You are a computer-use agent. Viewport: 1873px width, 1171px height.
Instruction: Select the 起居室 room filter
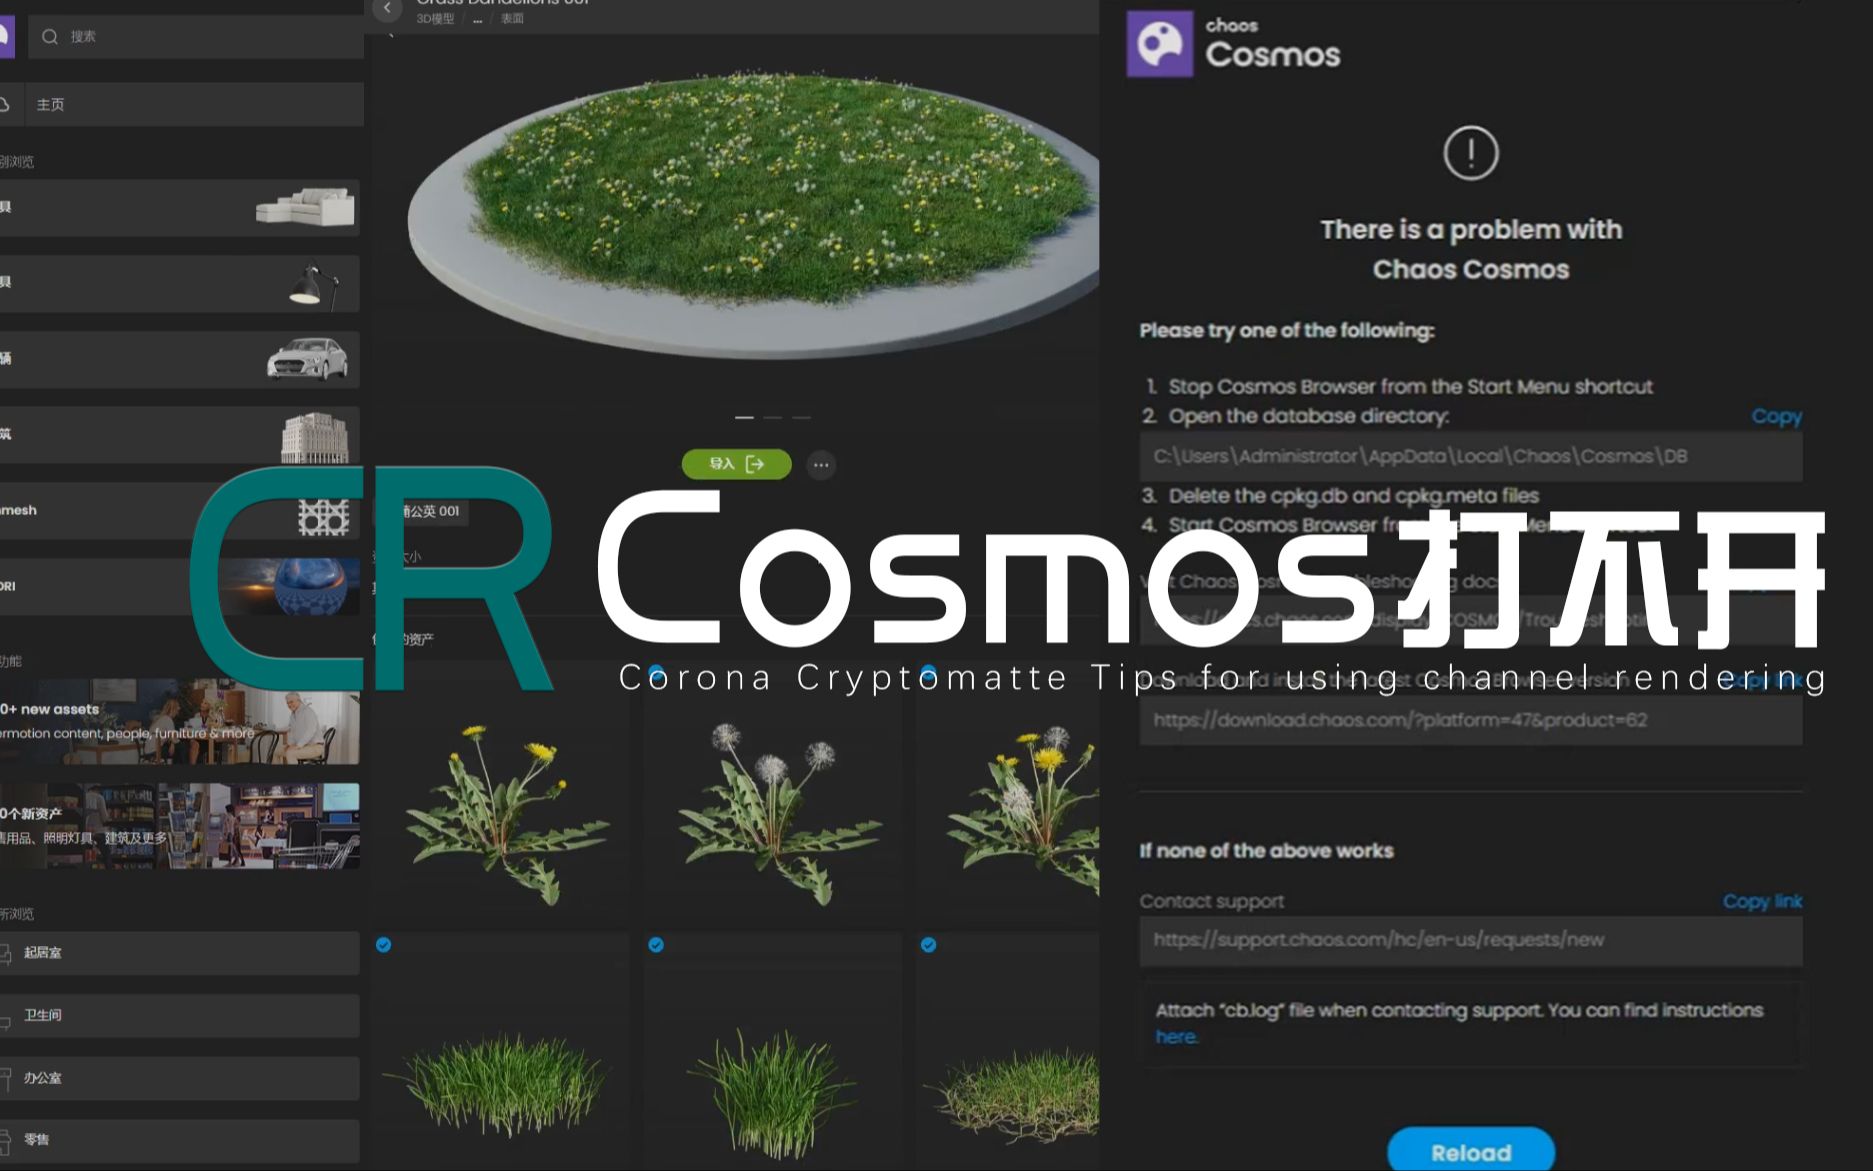[x=179, y=953]
